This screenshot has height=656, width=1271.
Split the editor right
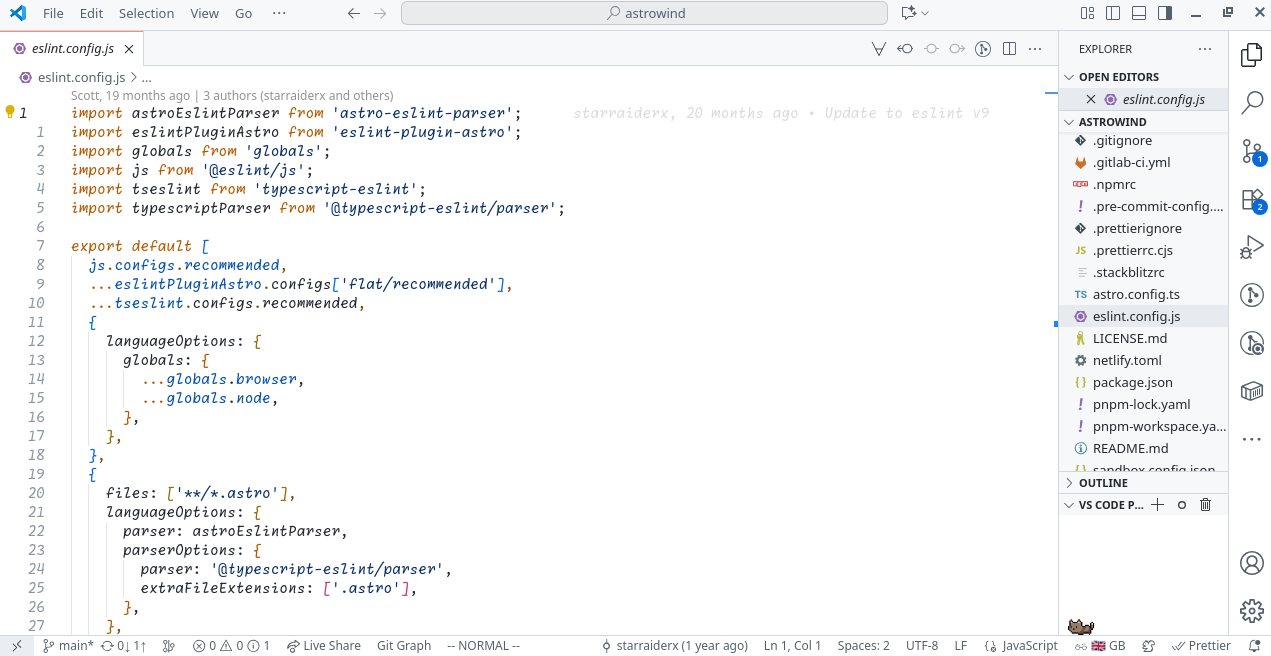coord(1009,48)
